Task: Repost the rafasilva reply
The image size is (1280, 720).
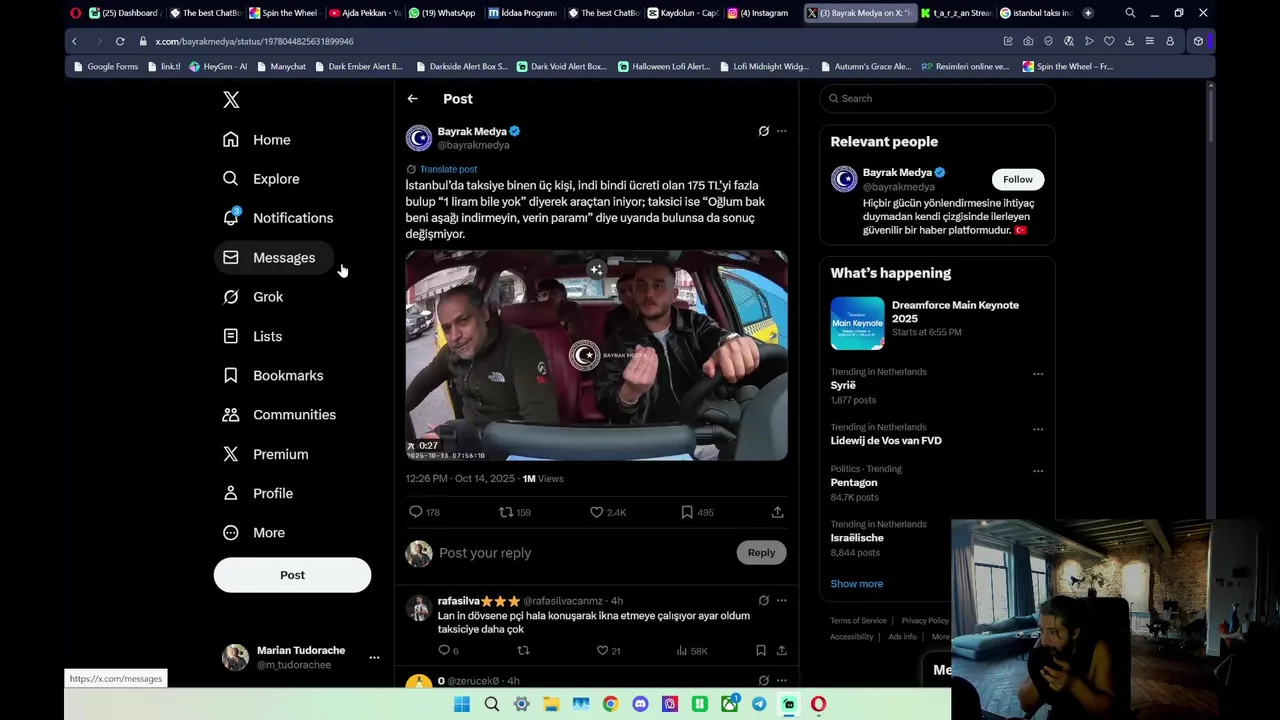Action: [523, 650]
